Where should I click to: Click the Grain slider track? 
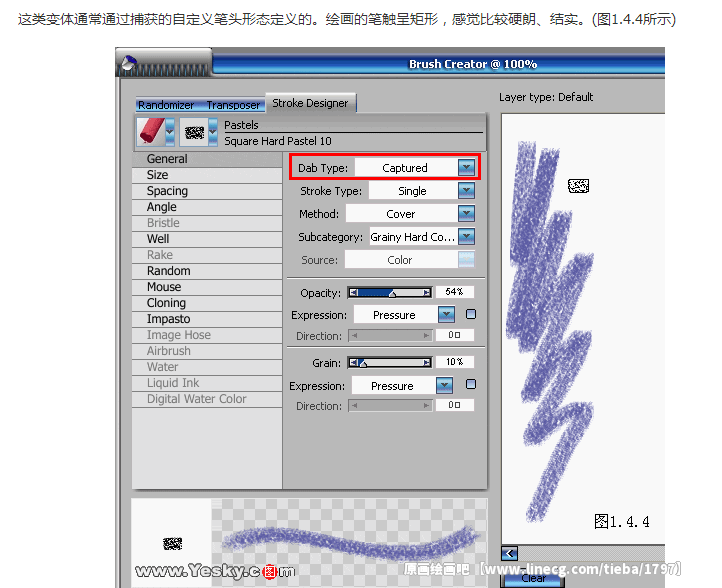click(x=390, y=363)
